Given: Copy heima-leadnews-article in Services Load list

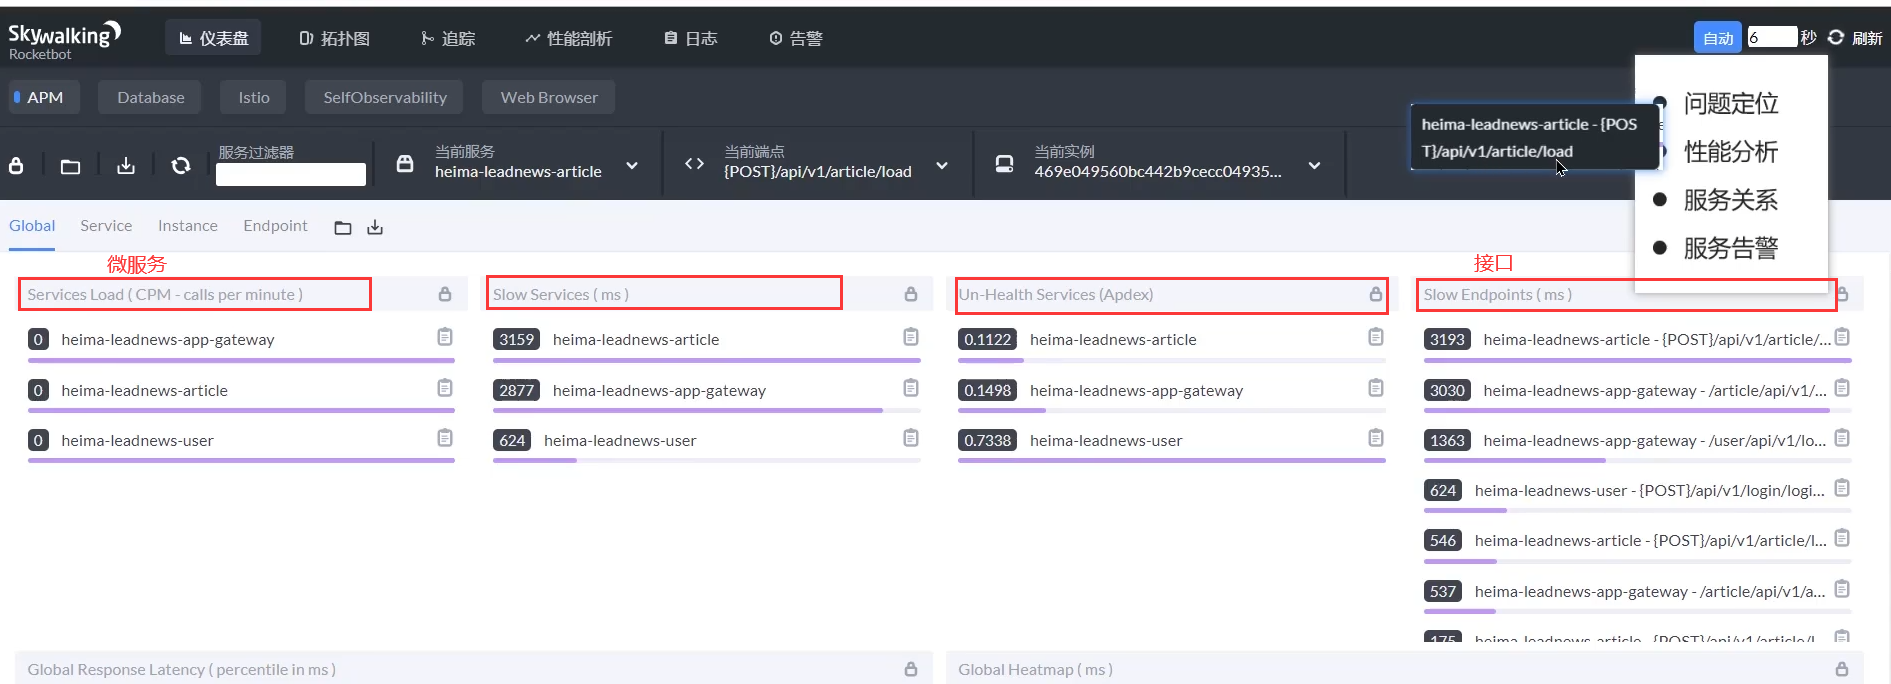Looking at the screenshot, I should (445, 388).
